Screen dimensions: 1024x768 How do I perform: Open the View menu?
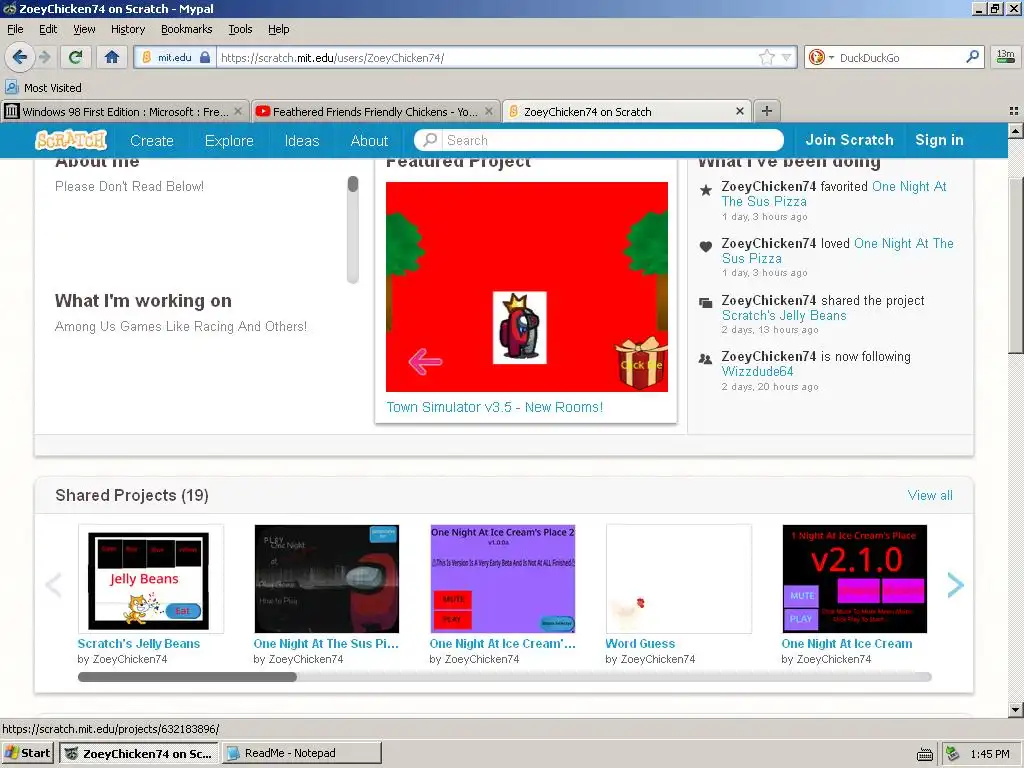pos(84,29)
